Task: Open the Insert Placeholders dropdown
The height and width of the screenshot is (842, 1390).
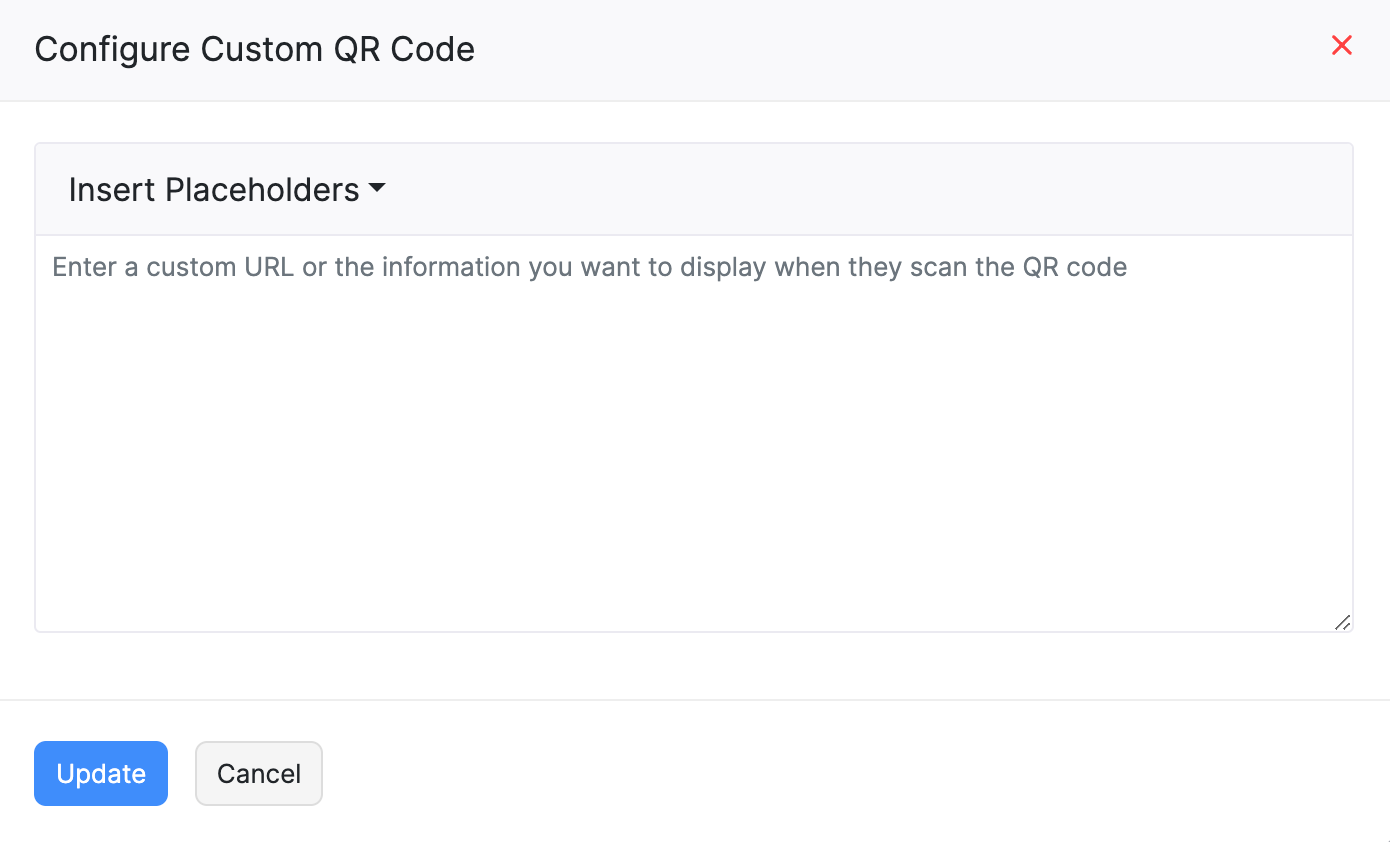Action: point(226,190)
